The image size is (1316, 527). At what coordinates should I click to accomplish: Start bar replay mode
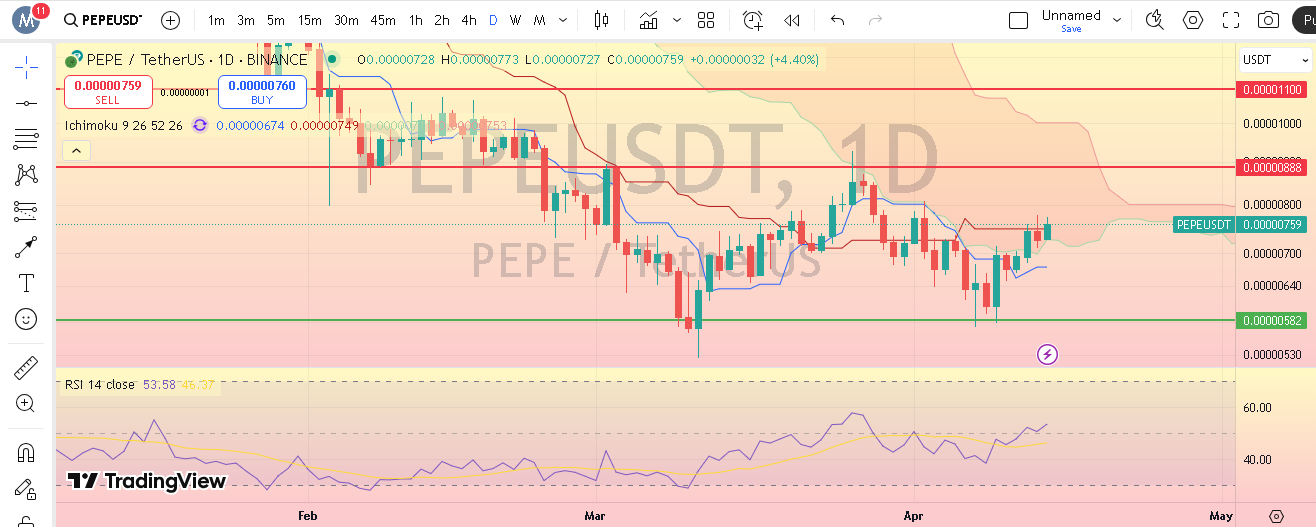click(x=792, y=20)
